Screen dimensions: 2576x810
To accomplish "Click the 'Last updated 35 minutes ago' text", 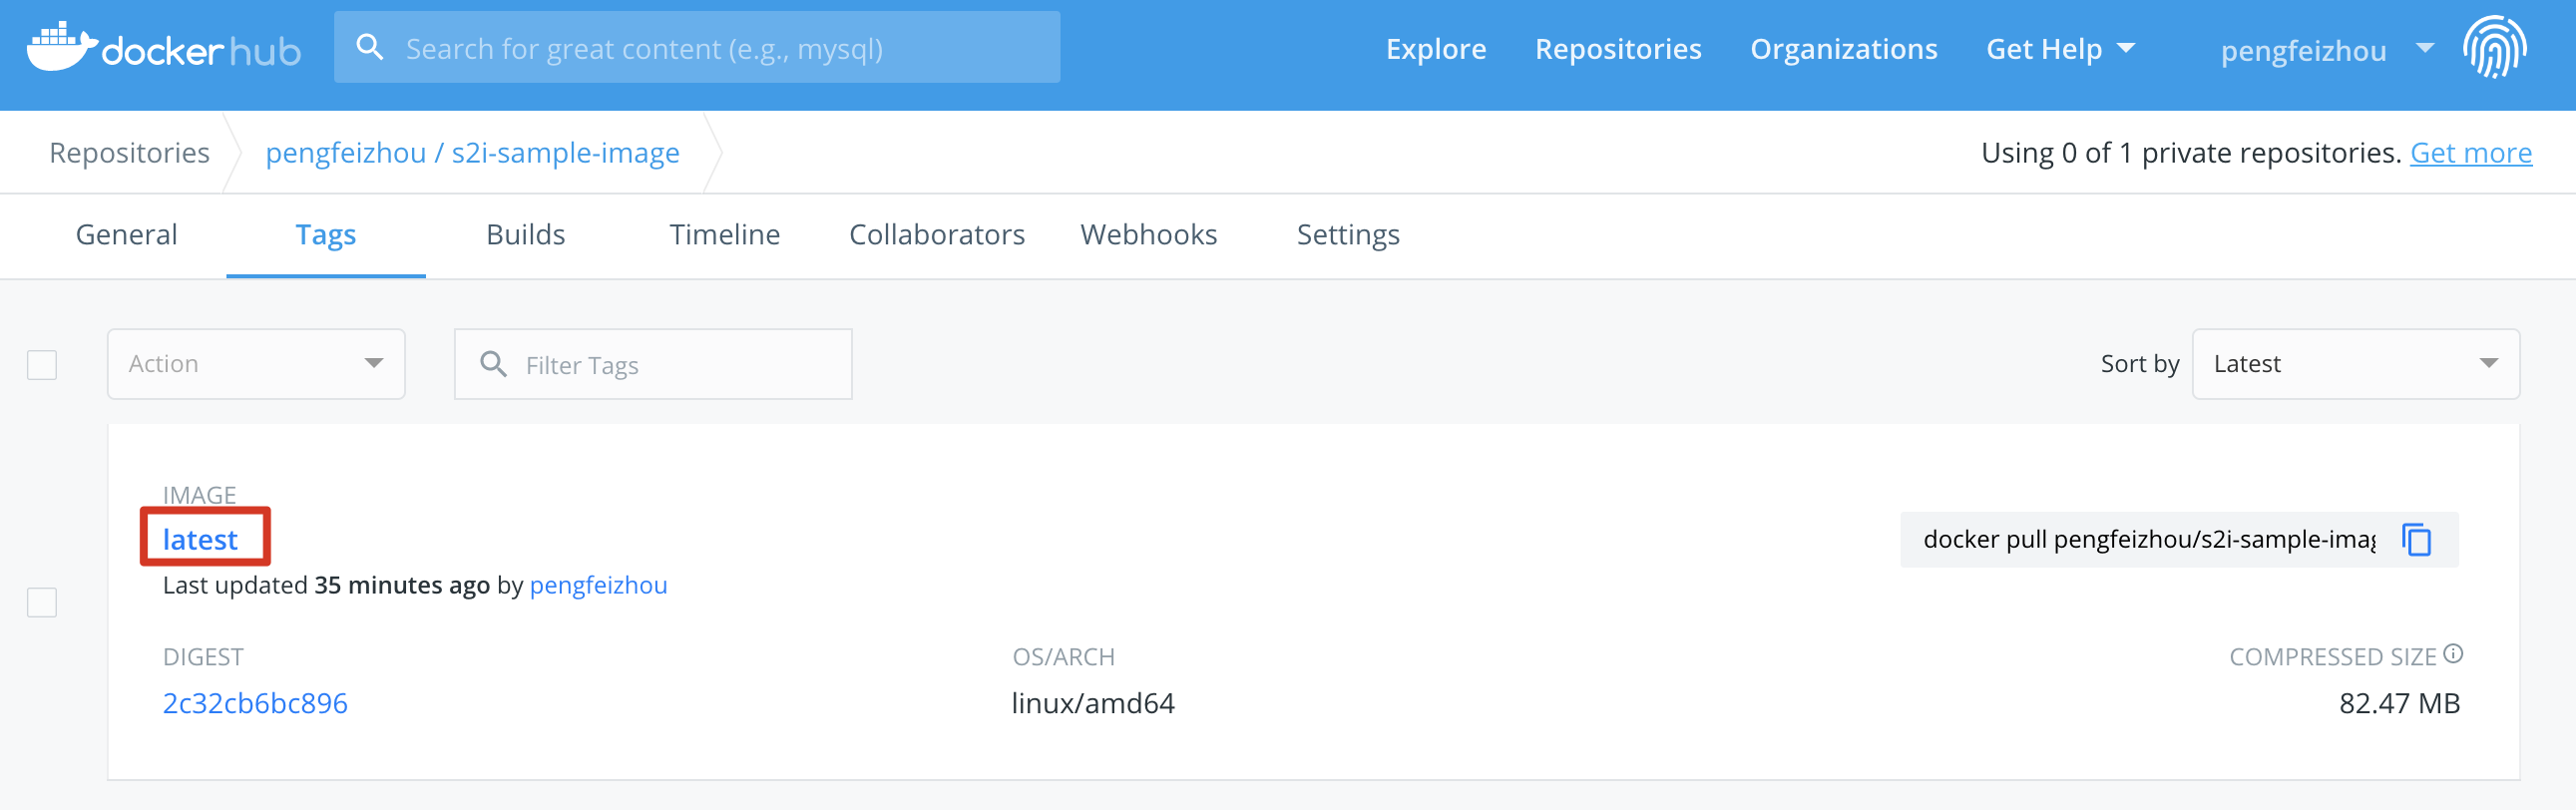I will coord(326,585).
